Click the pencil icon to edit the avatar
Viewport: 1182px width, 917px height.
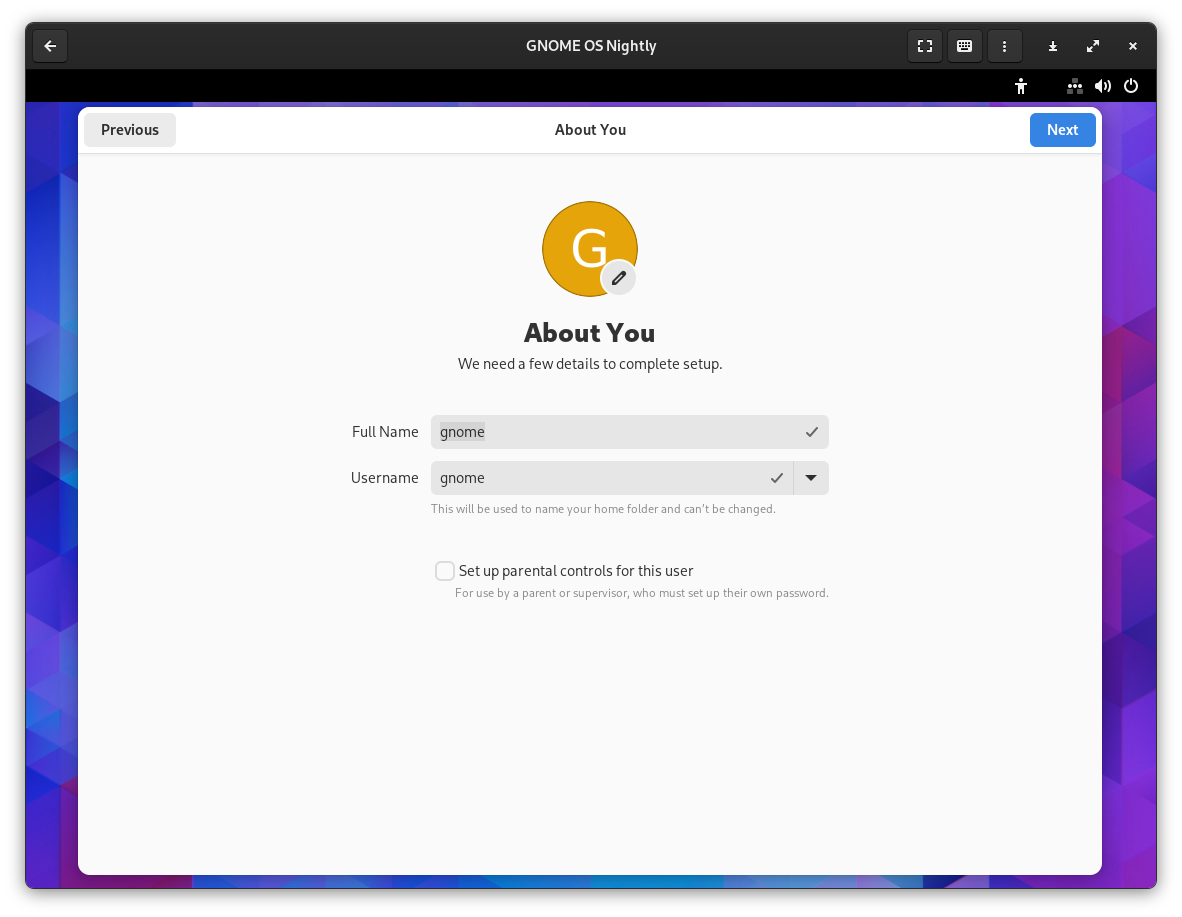coord(619,278)
